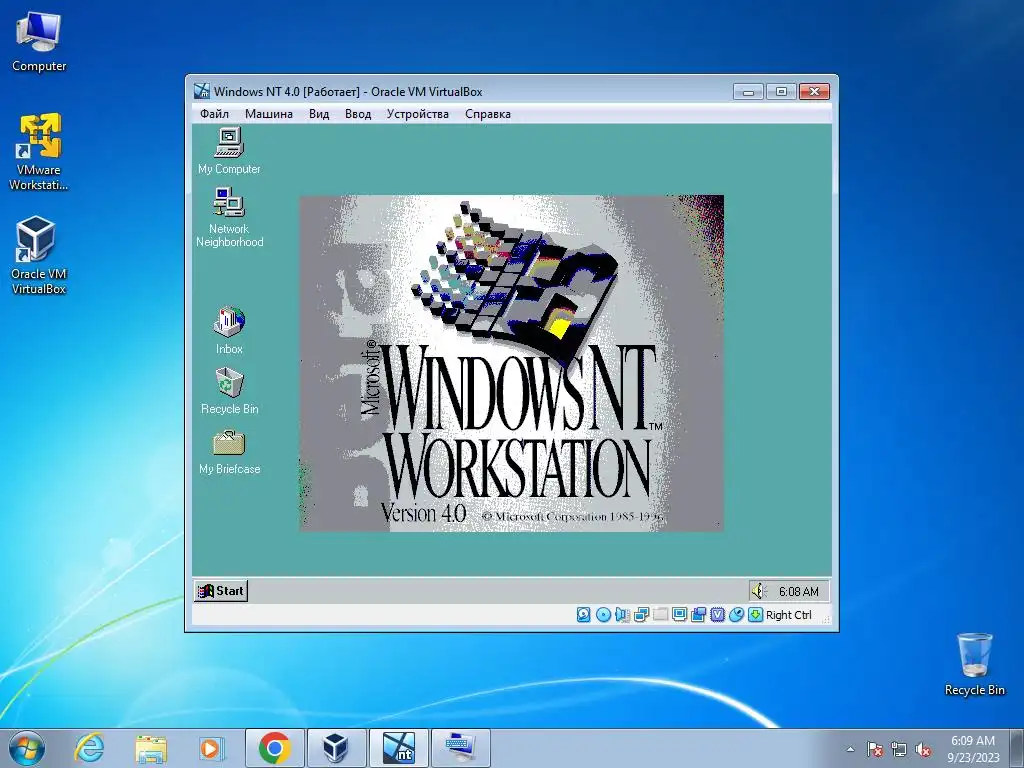The width and height of the screenshot is (1024, 768).
Task: Switch to VirtualBox Manager taskbar button
Action: pos(336,748)
